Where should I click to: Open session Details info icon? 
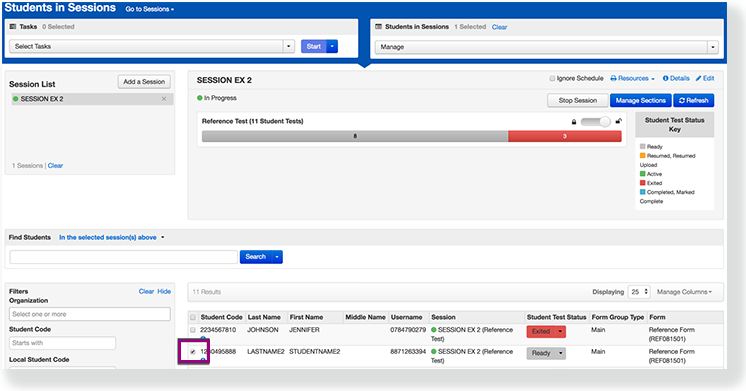click(x=666, y=78)
